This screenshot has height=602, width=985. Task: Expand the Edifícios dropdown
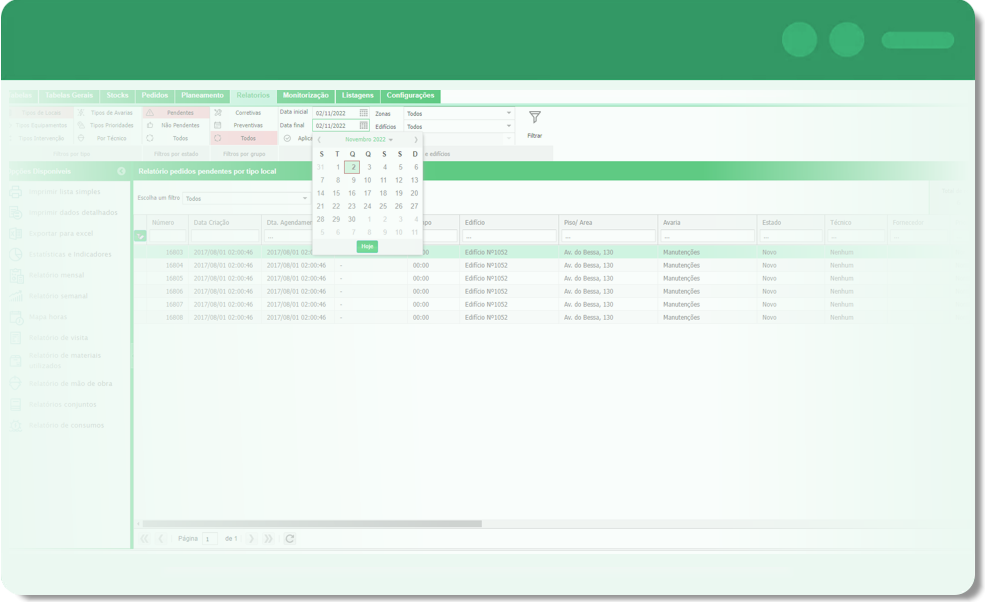tap(458, 127)
